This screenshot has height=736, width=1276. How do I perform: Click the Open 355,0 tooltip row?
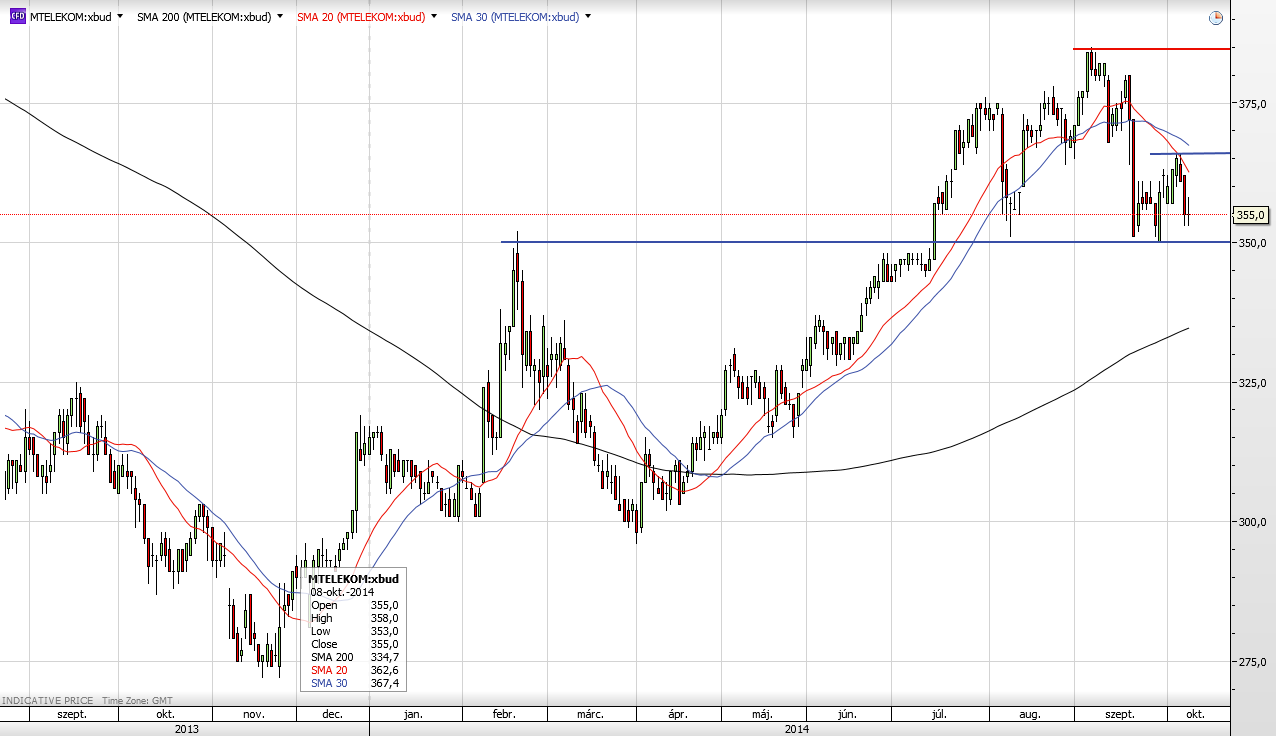point(355,605)
